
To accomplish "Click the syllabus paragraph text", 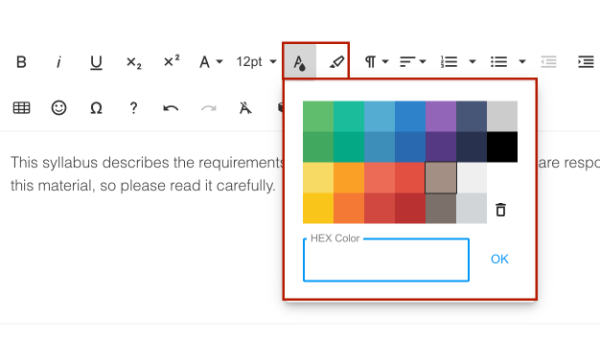I will pos(147,174).
